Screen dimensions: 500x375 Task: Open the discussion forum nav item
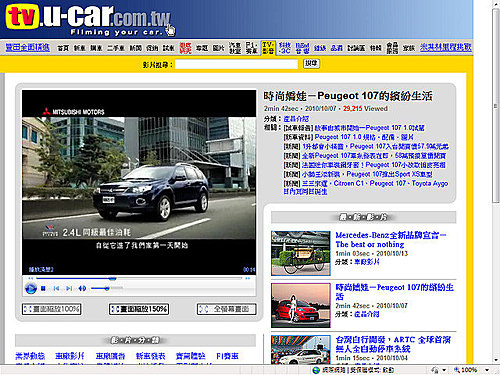(356, 48)
